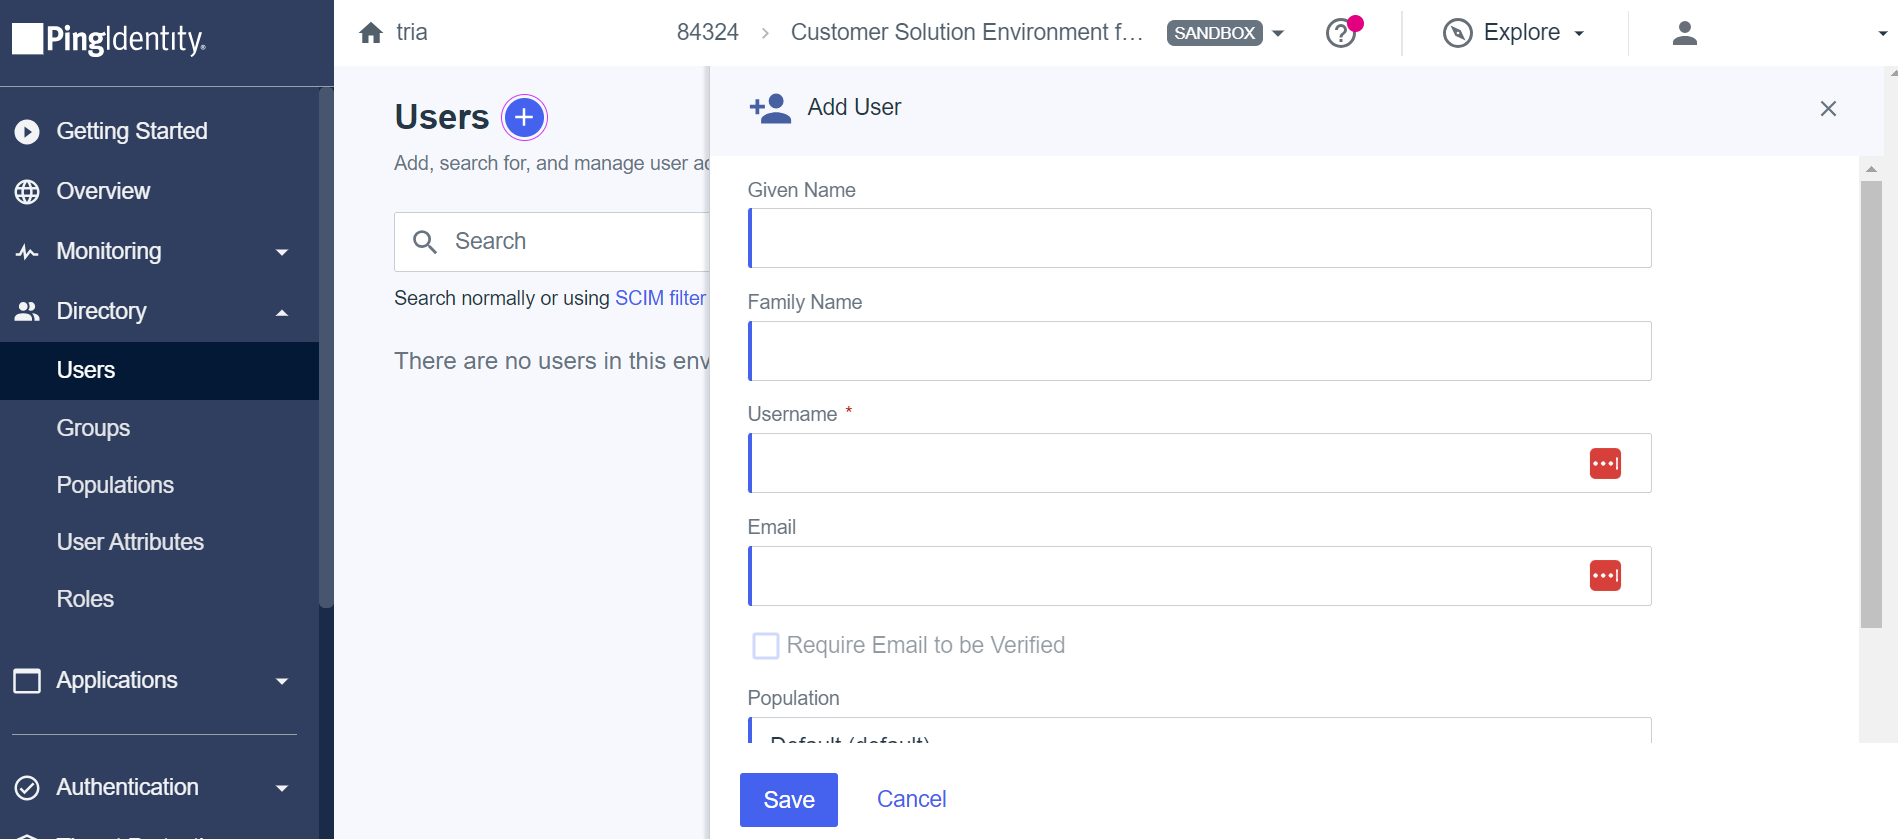Open the SCIM filter link
The height and width of the screenshot is (839, 1898).
pyautogui.click(x=660, y=298)
